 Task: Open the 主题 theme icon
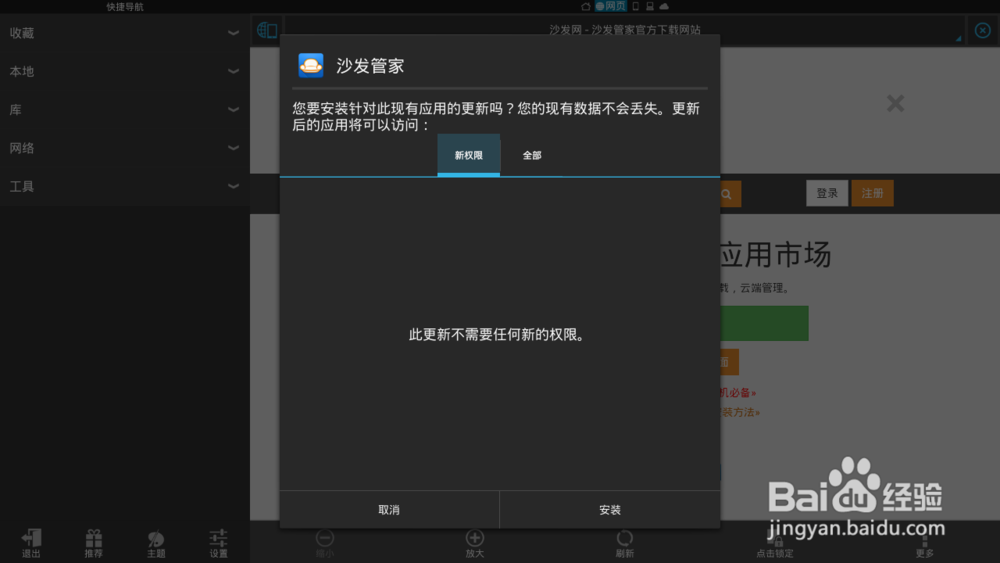pyautogui.click(x=156, y=543)
